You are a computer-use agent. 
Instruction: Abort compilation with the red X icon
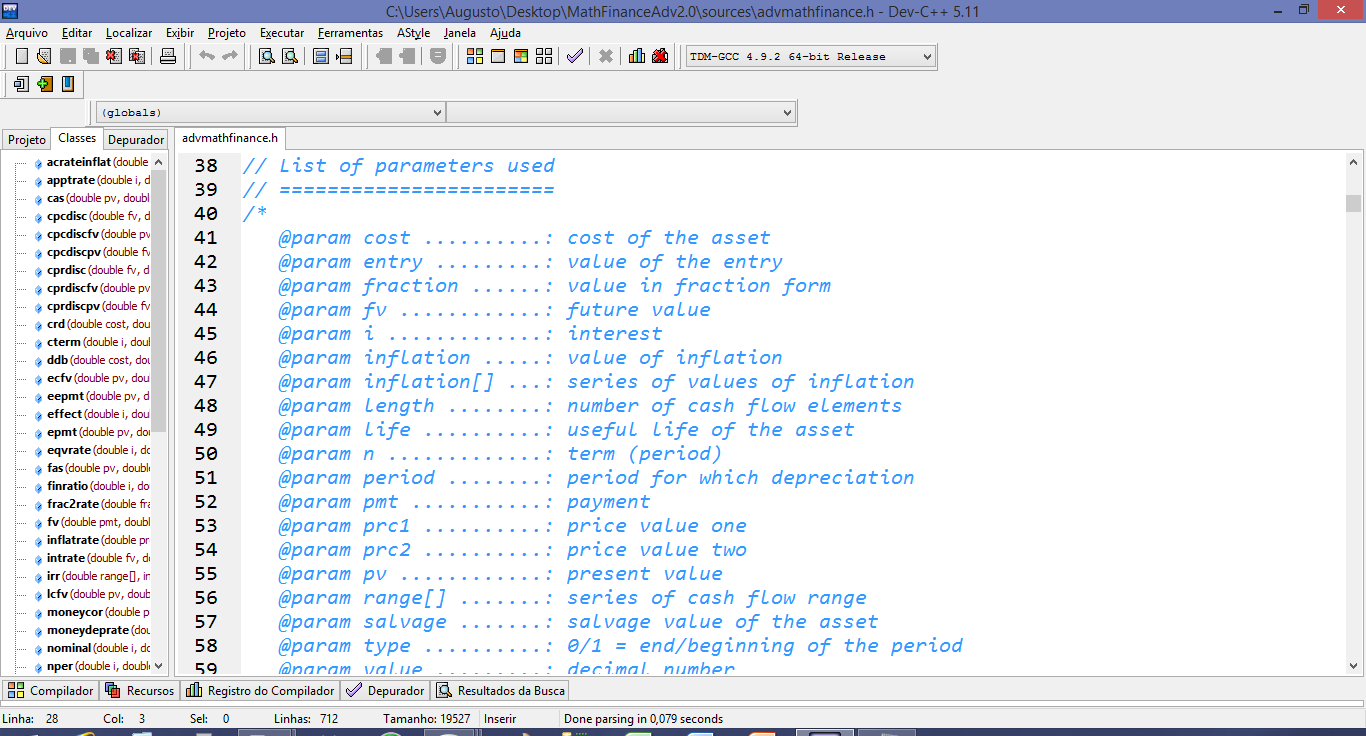[606, 56]
